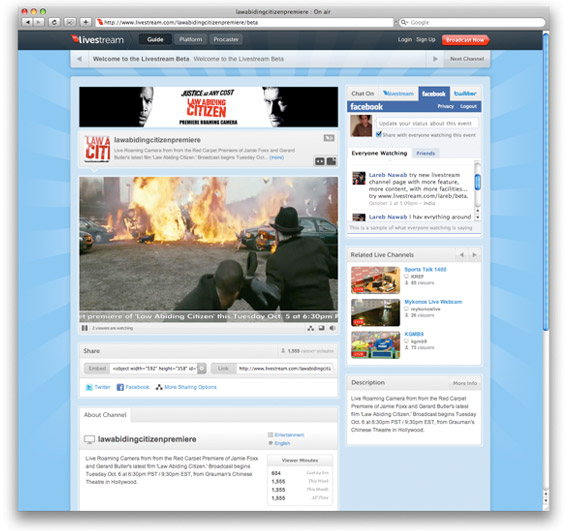Screen dimensions: 570x531
Task: Click the add bookmark plus button
Action: [x=85, y=22]
